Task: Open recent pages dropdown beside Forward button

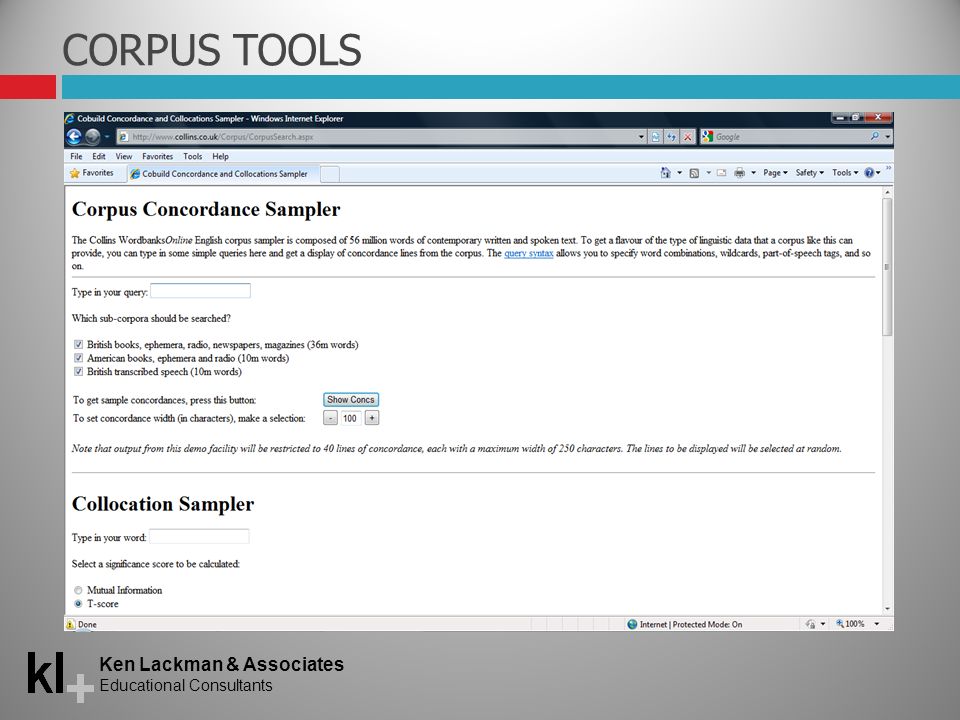Action: pyautogui.click(x=107, y=137)
